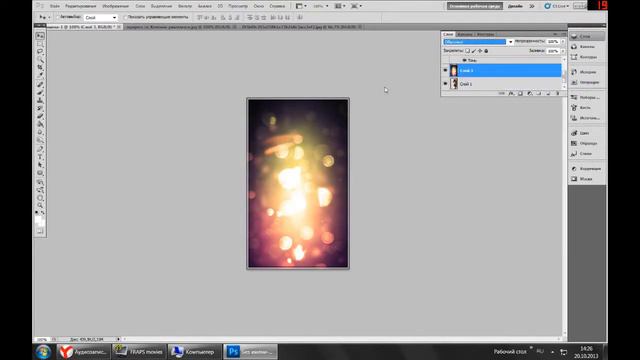Open the Редактирование menu
The image size is (640, 360).
click(80, 6)
